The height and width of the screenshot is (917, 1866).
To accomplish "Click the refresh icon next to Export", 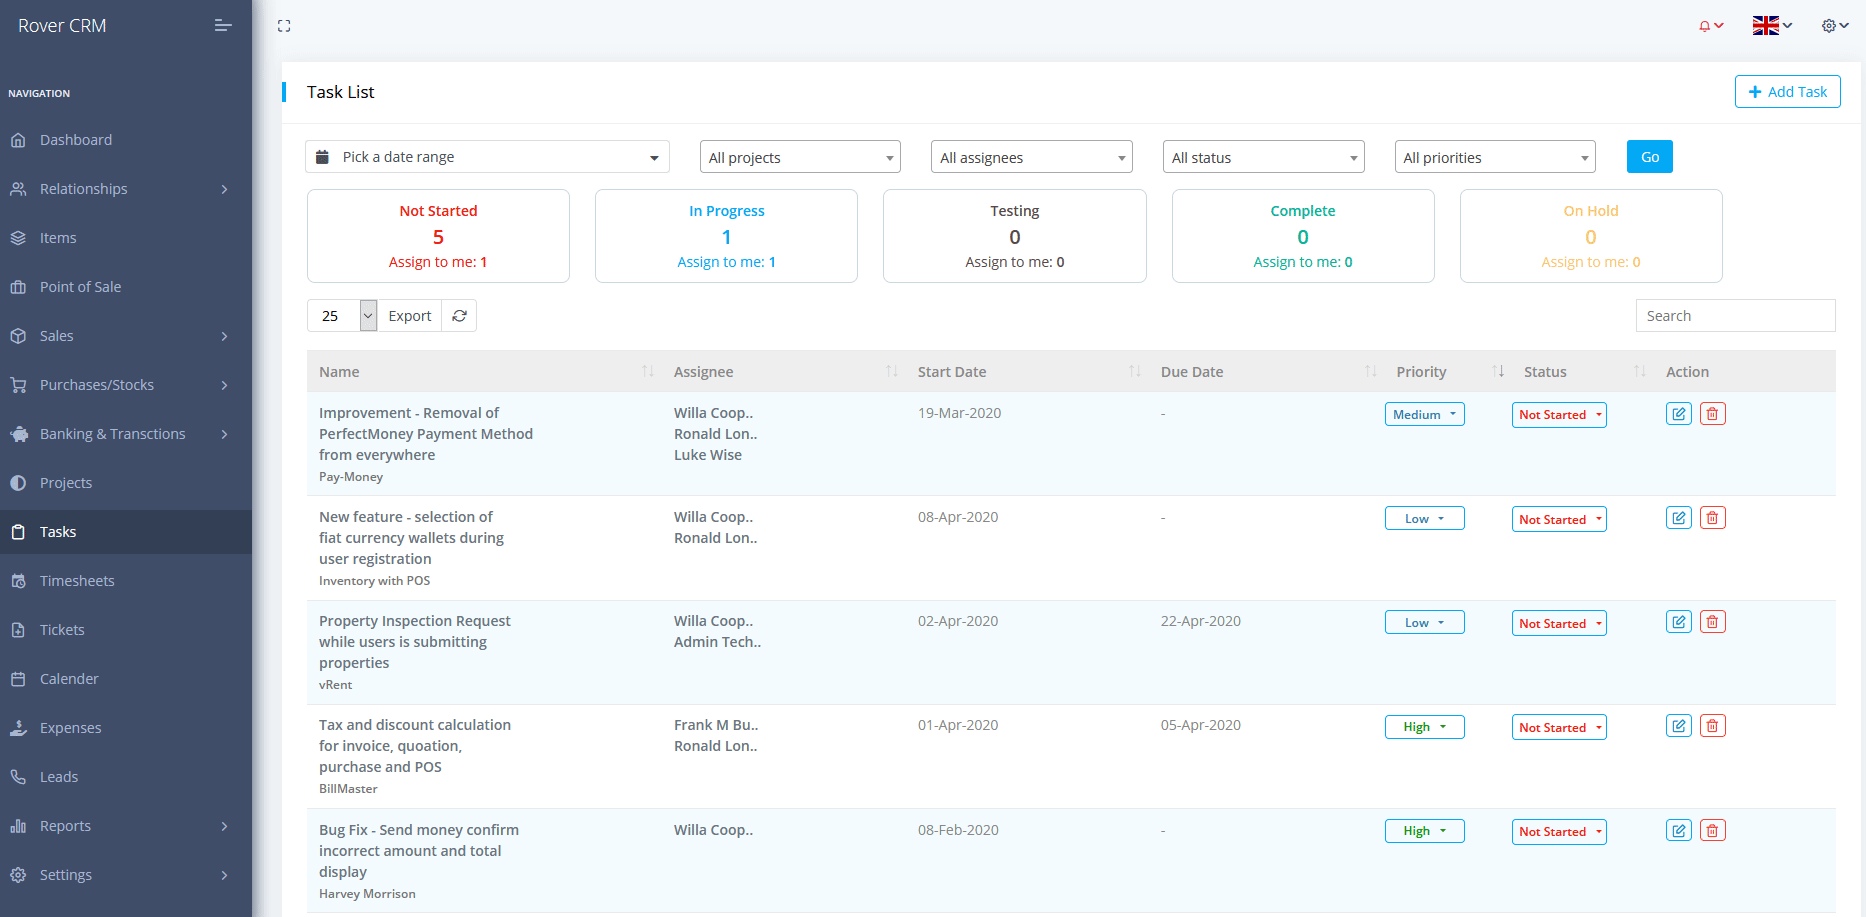I will point(459,316).
